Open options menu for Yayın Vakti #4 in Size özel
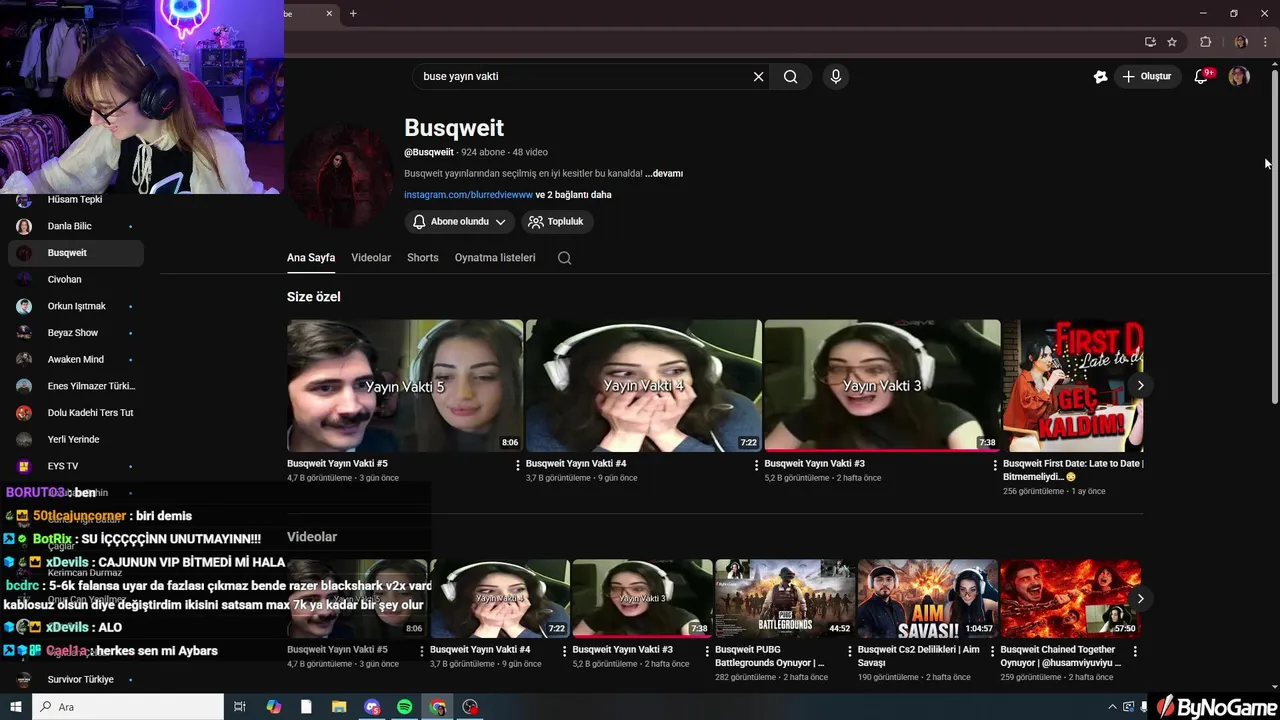The width and height of the screenshot is (1280, 720). 756,465
